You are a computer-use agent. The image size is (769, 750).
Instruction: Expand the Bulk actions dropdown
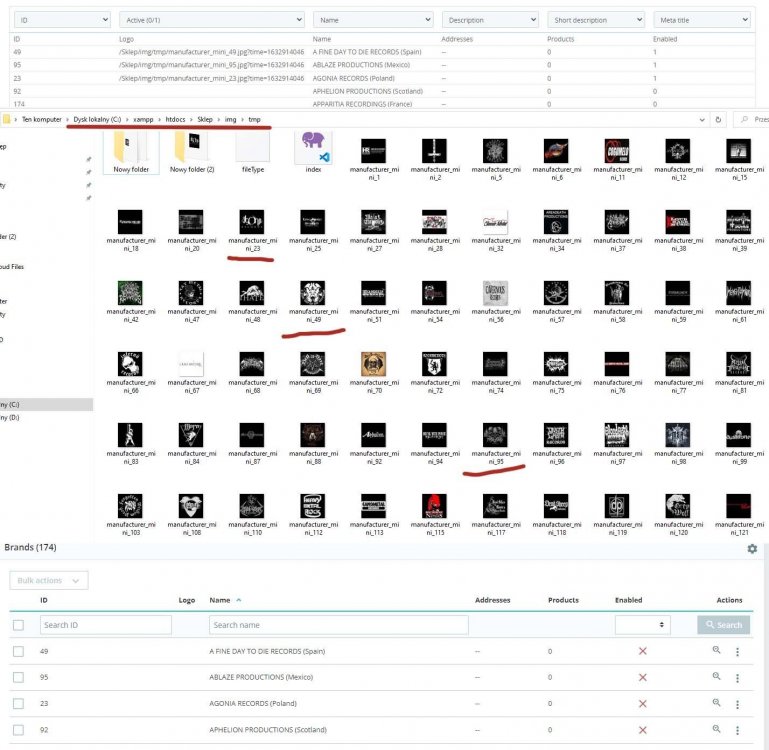point(49,580)
